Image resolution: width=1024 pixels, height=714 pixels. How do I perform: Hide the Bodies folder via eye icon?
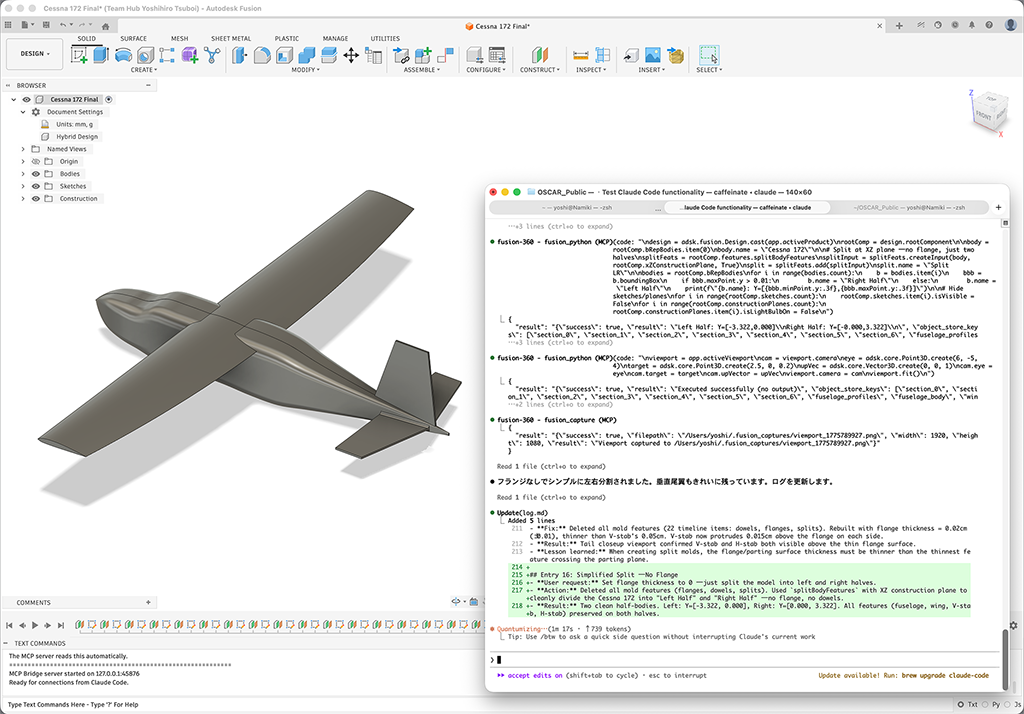pyautogui.click(x=35, y=174)
